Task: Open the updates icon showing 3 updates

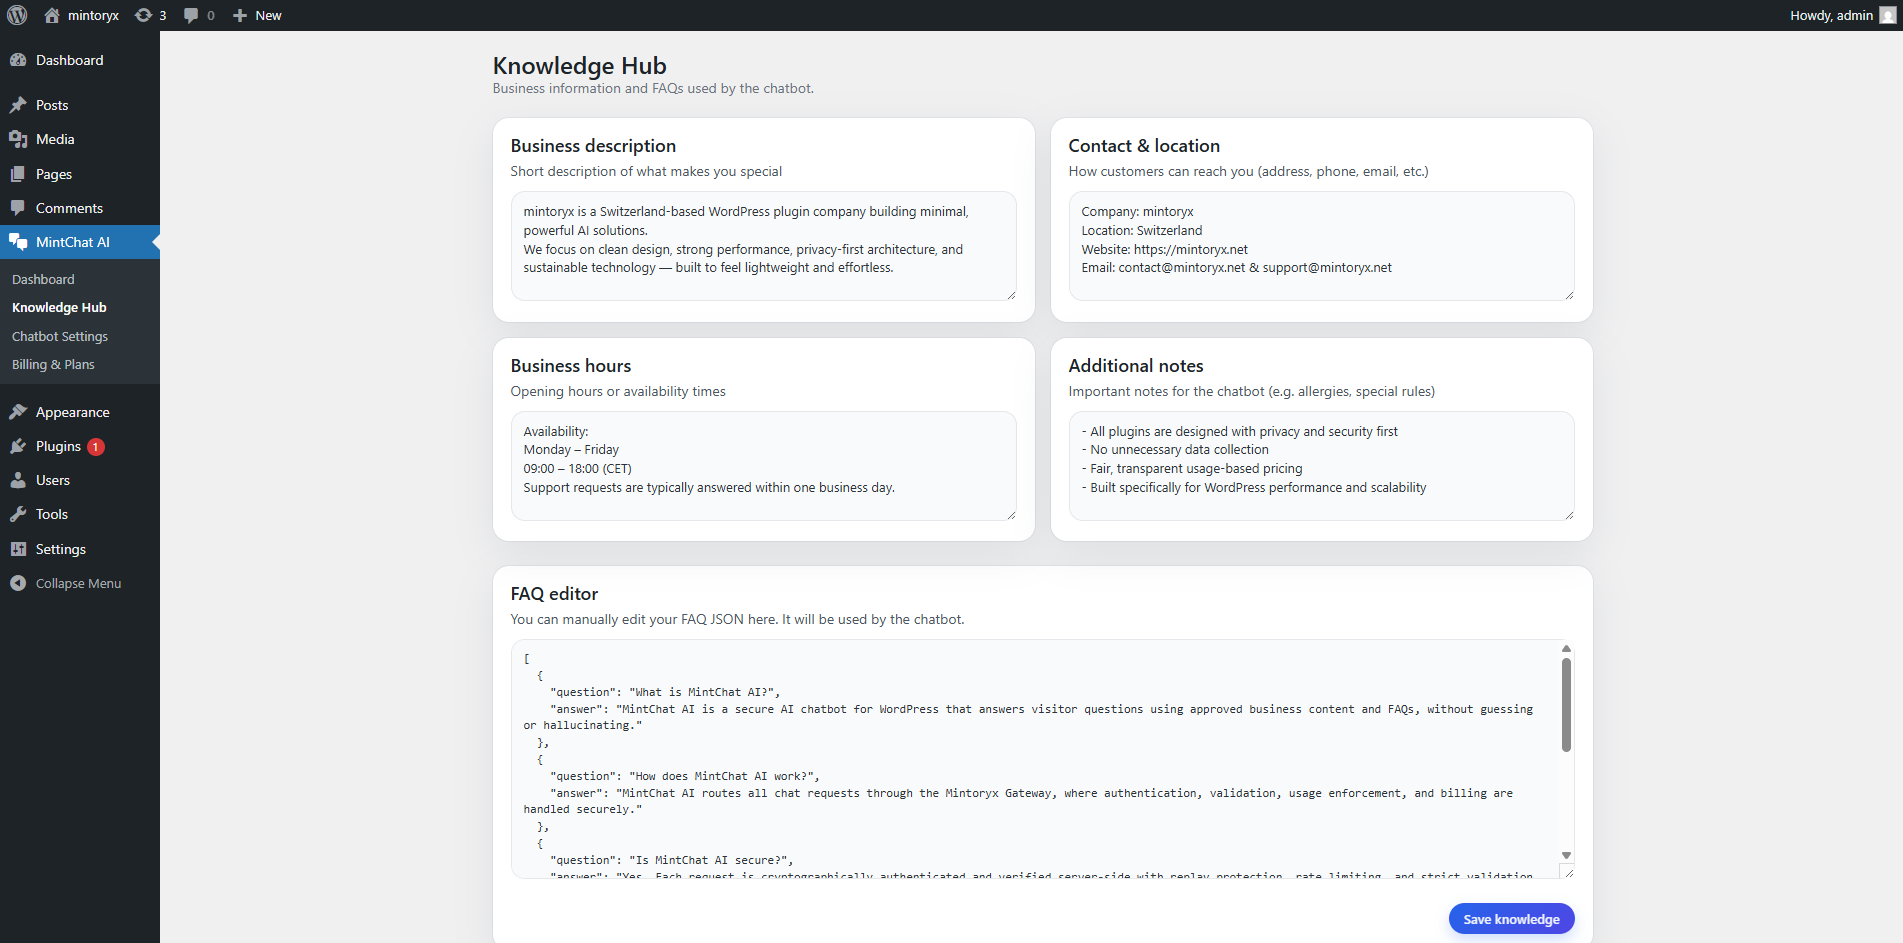Action: (150, 15)
